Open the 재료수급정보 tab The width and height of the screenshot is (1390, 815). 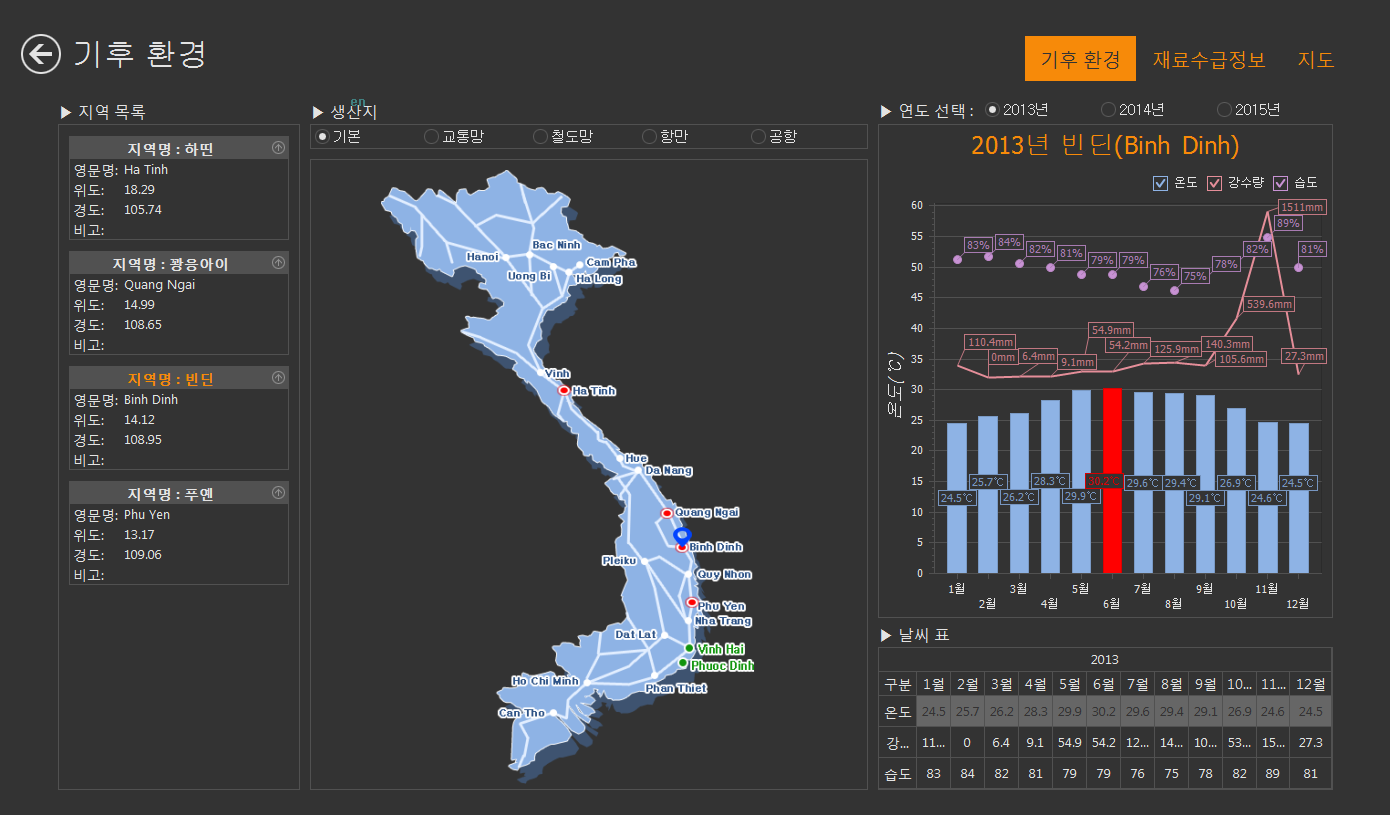(x=1209, y=59)
